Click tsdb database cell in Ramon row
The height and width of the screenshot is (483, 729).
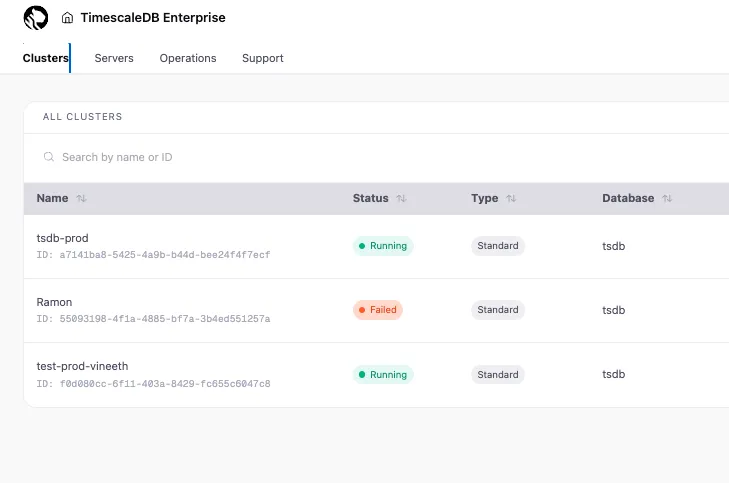(614, 311)
